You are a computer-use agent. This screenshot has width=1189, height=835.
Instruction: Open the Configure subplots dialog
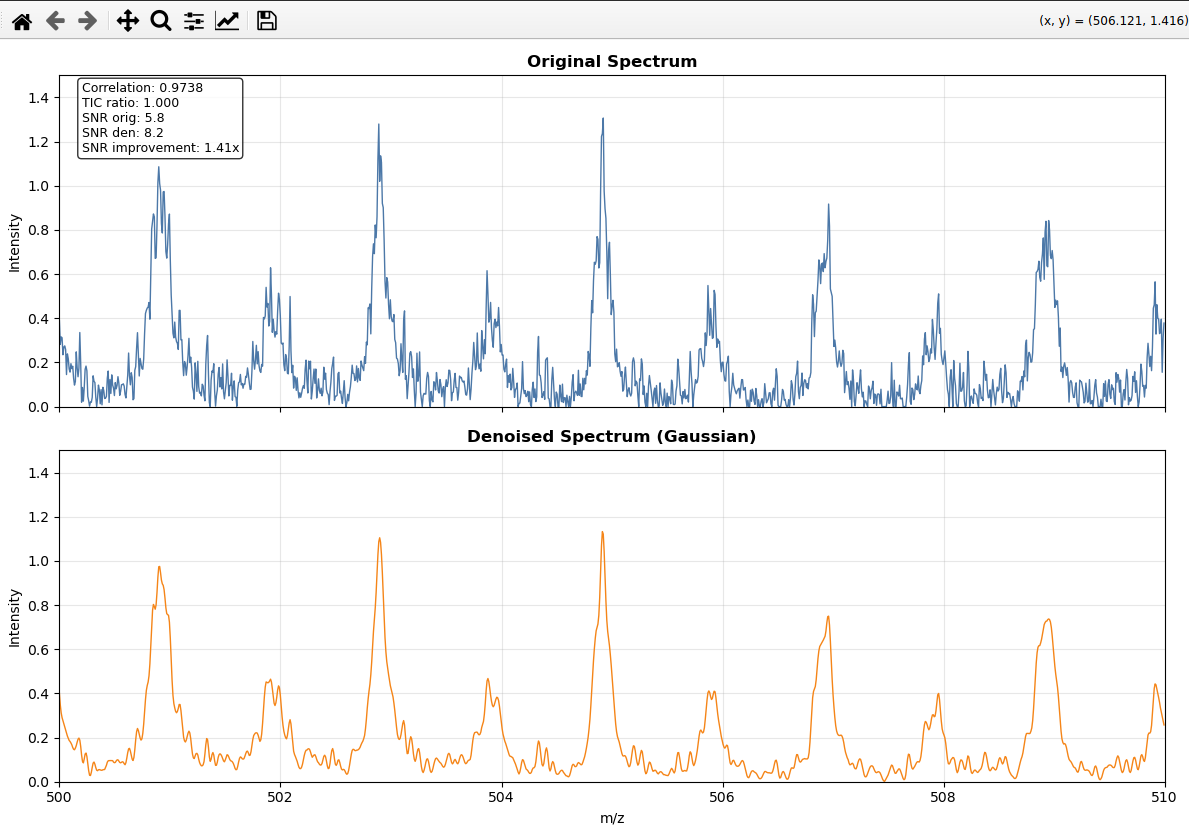tap(194, 20)
